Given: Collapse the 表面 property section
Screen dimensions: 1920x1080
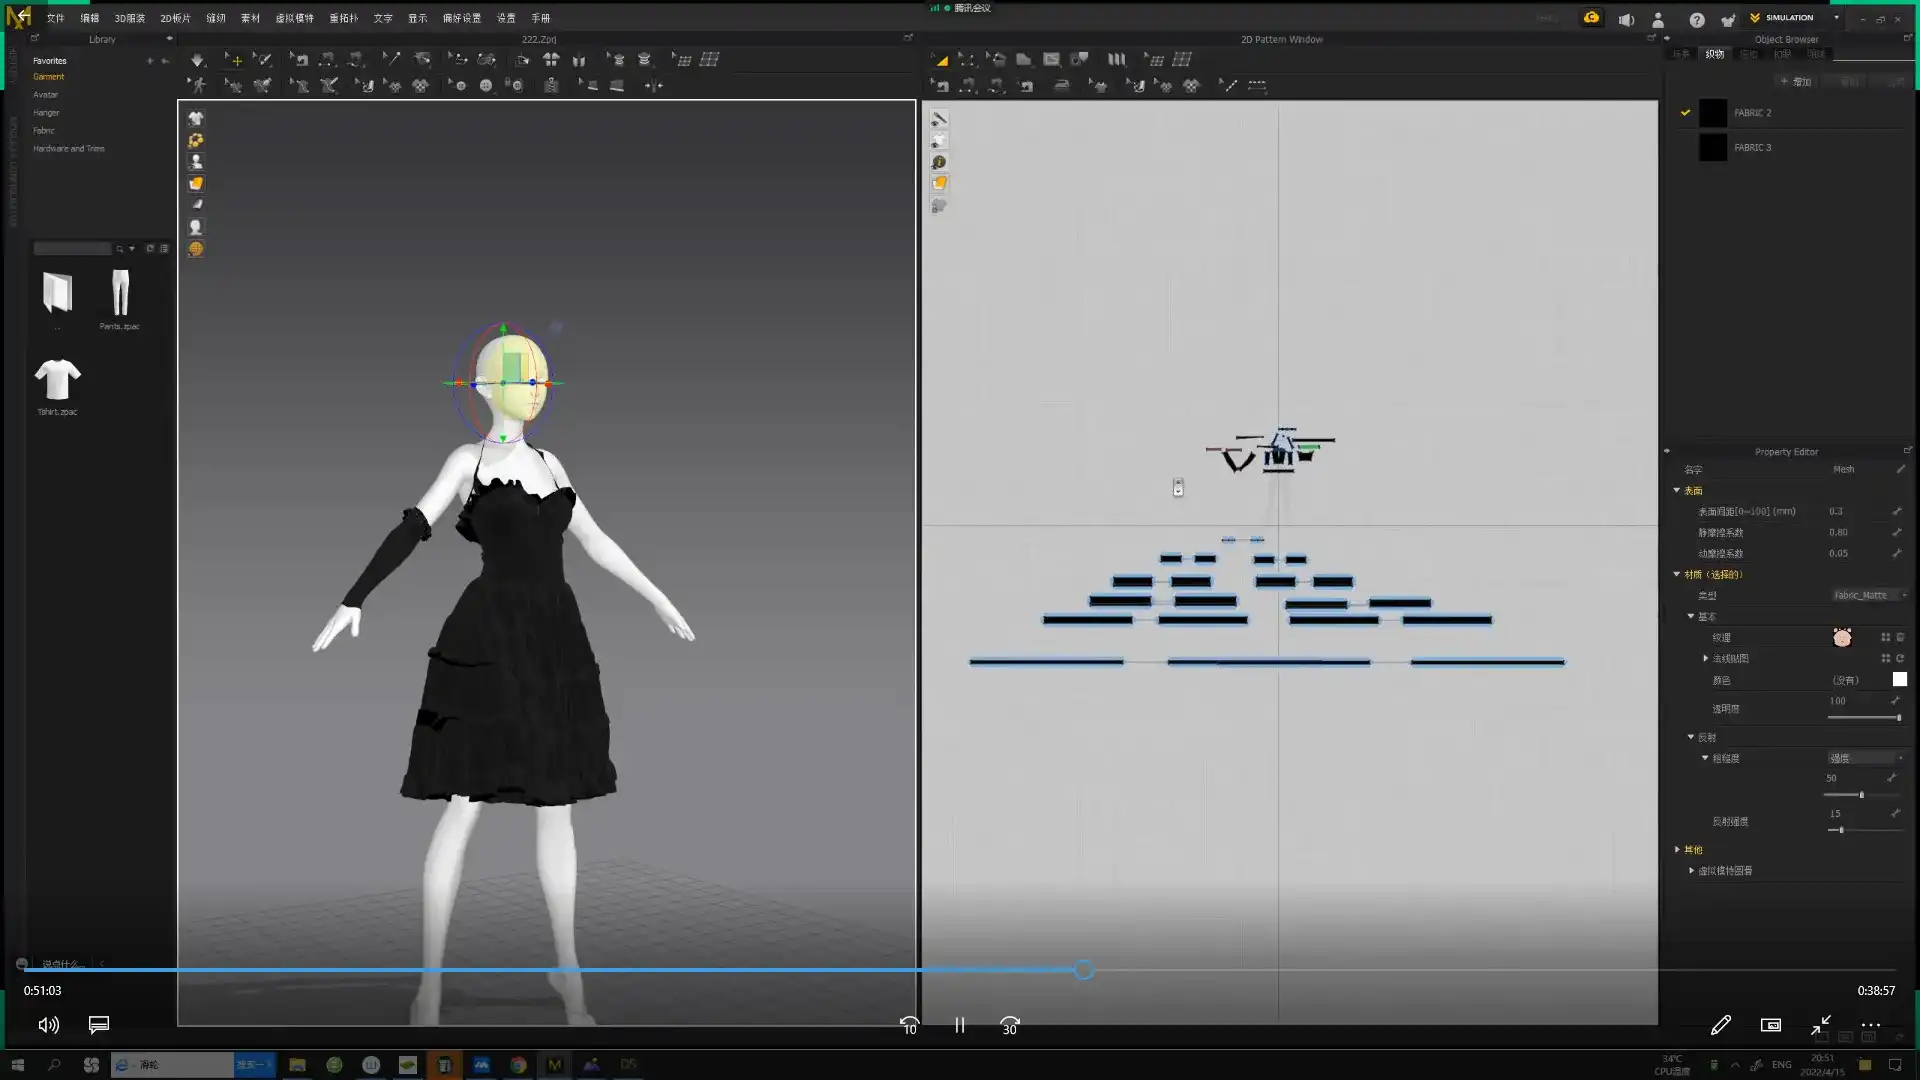Looking at the screenshot, I should [x=1677, y=491].
